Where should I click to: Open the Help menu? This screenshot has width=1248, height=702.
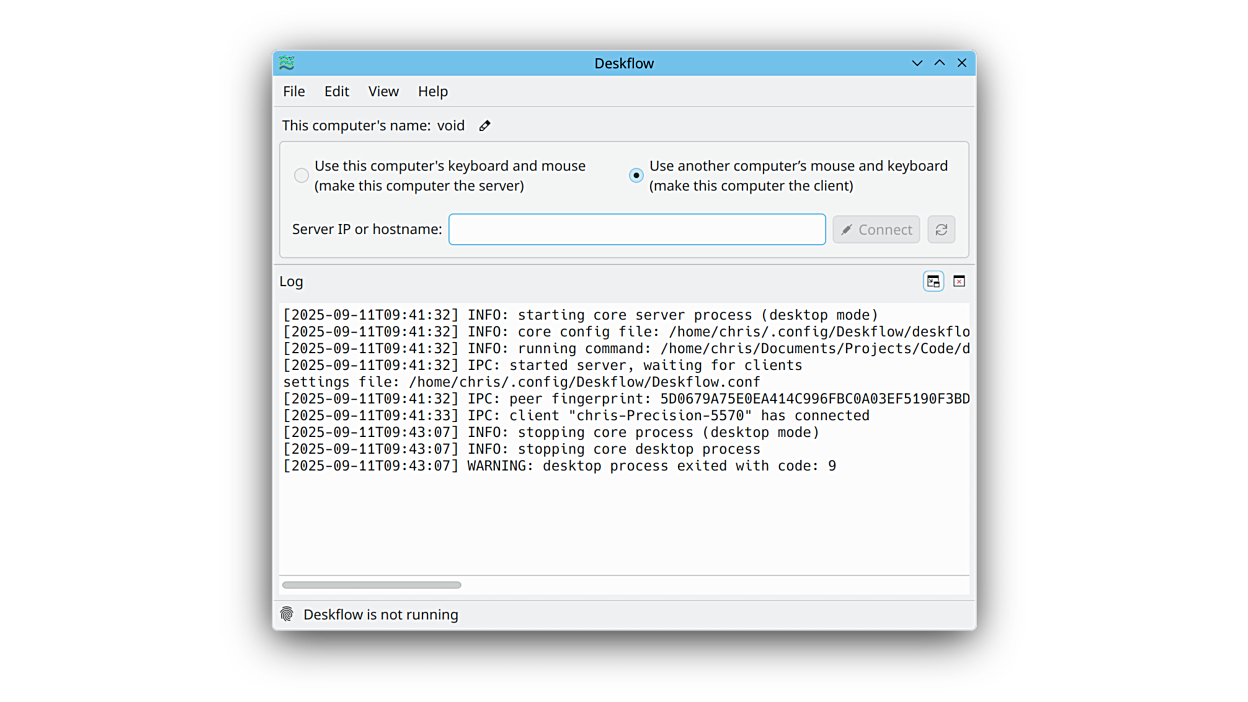tap(432, 91)
